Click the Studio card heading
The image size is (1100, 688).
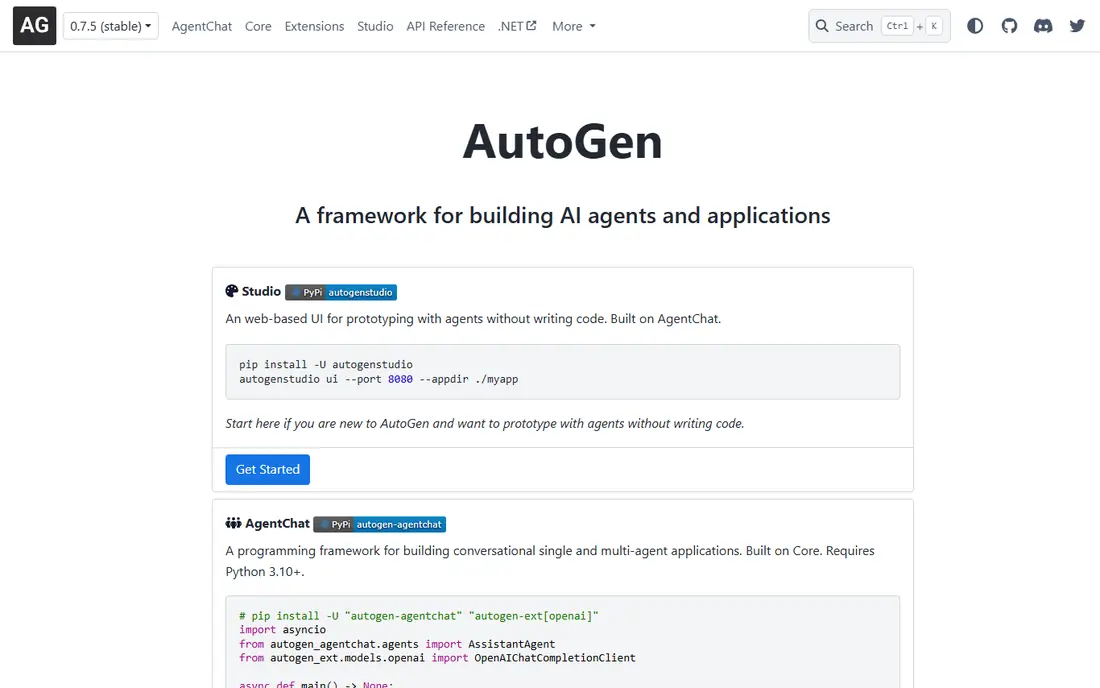[261, 291]
